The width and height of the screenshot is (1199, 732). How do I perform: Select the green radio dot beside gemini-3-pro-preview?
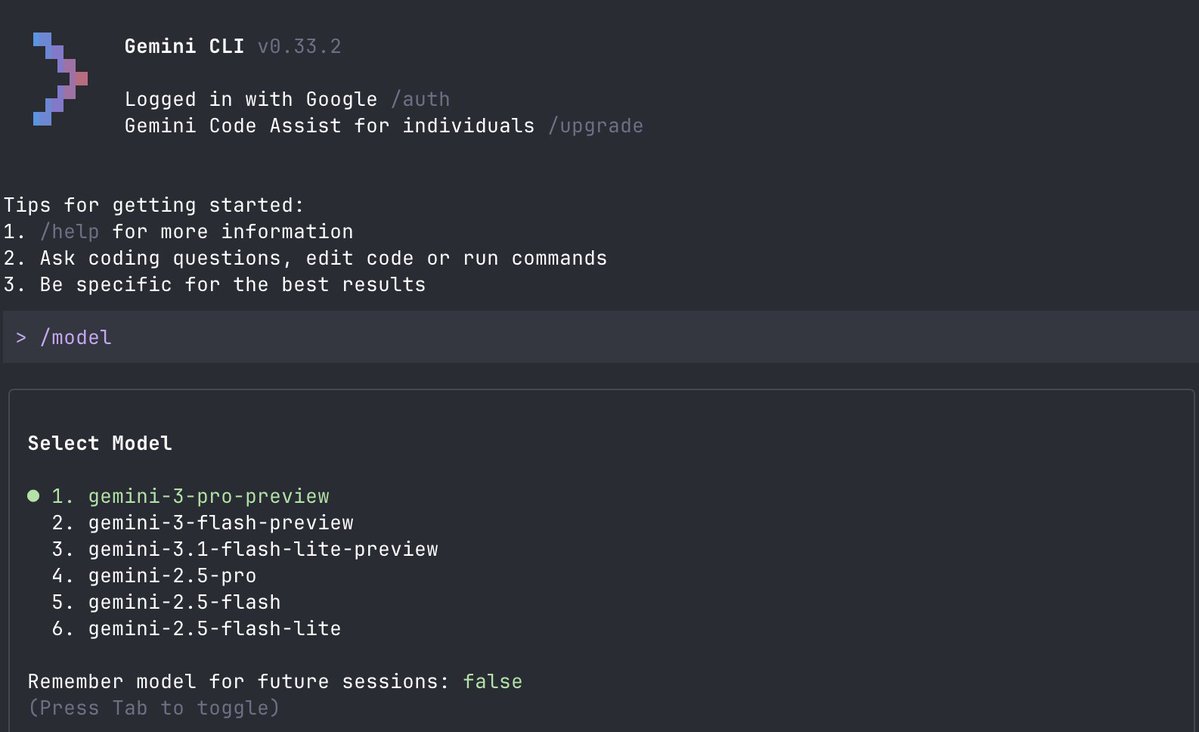tap(34, 496)
